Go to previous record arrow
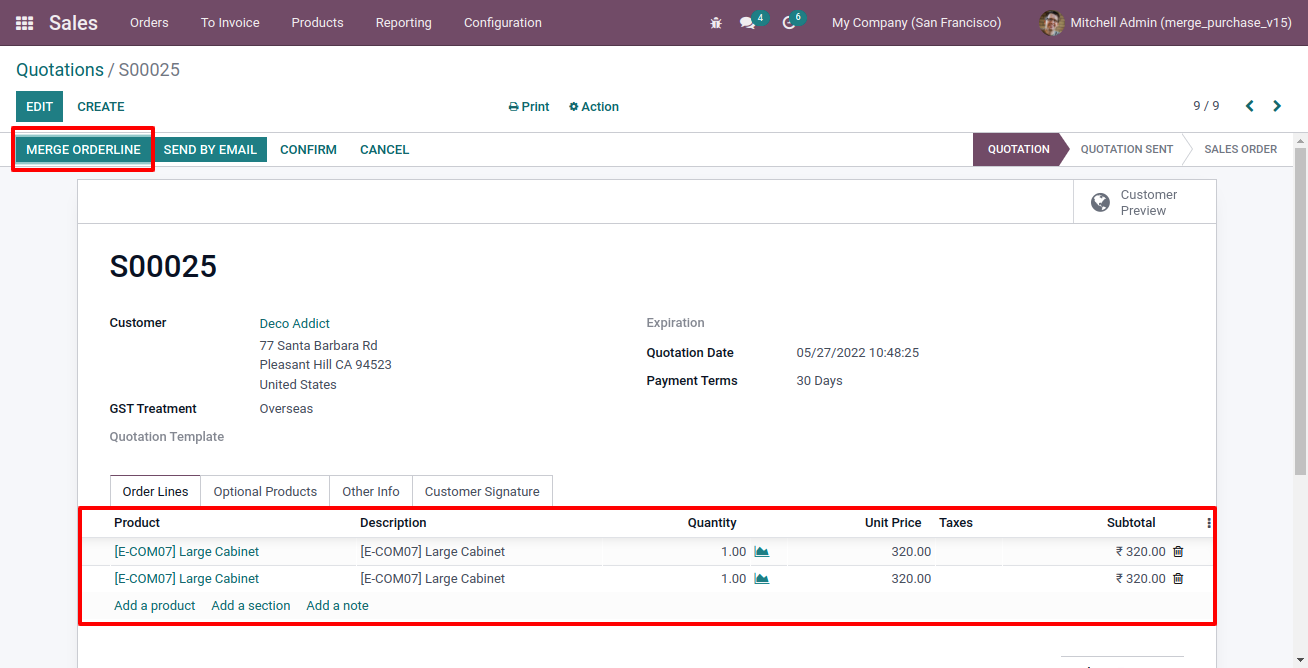Viewport: 1308px width, 668px height. point(1249,106)
